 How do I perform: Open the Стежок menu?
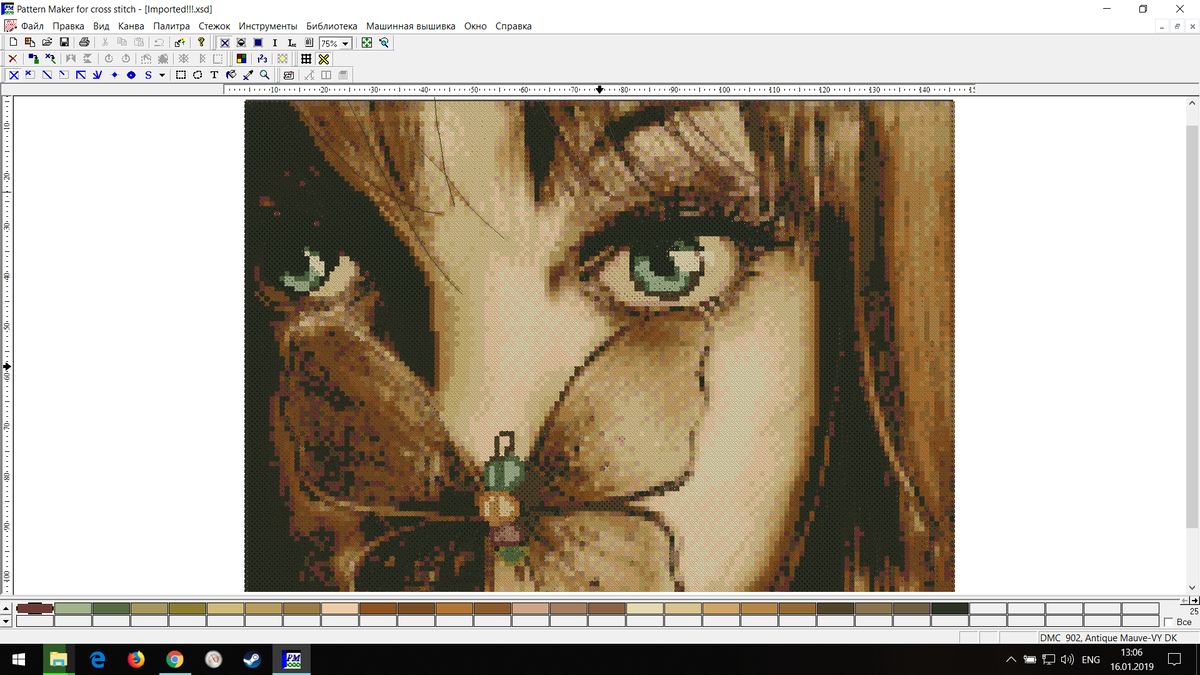click(x=214, y=26)
